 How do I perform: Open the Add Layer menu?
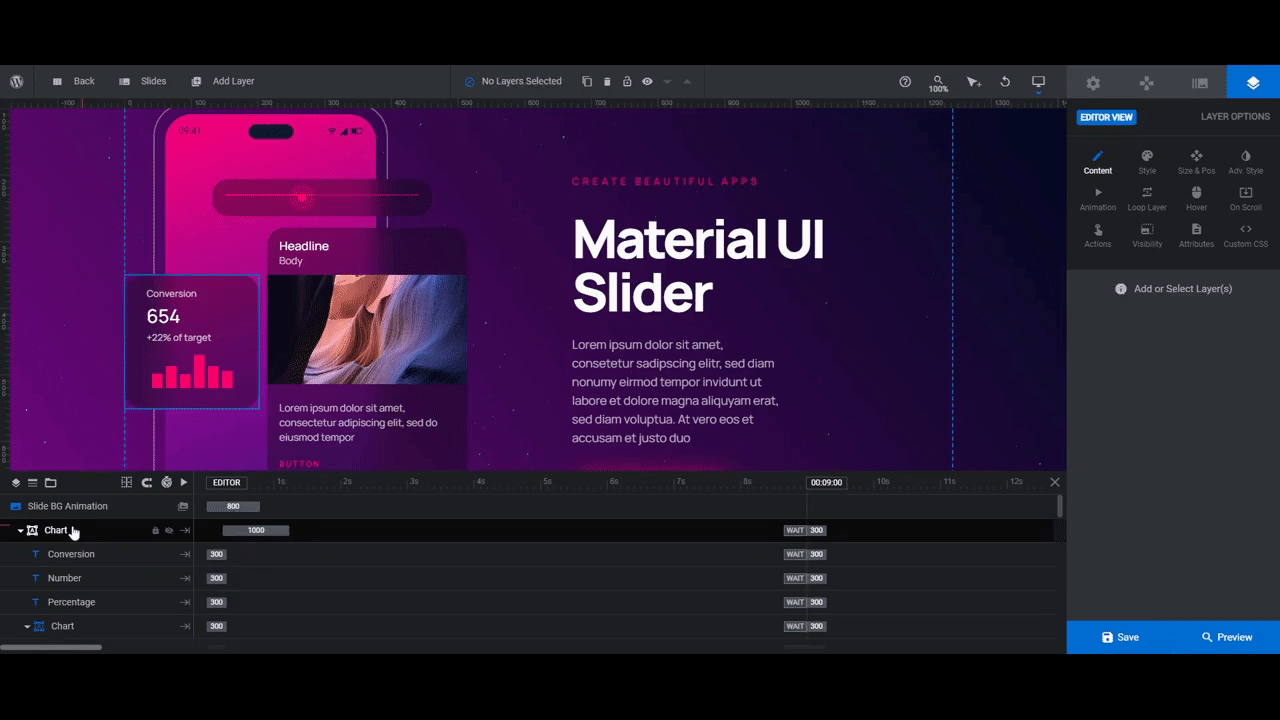click(223, 81)
